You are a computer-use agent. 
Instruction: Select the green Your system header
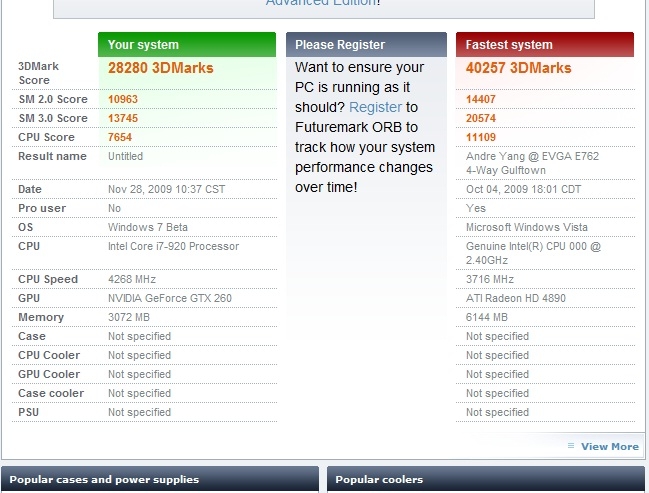point(186,45)
